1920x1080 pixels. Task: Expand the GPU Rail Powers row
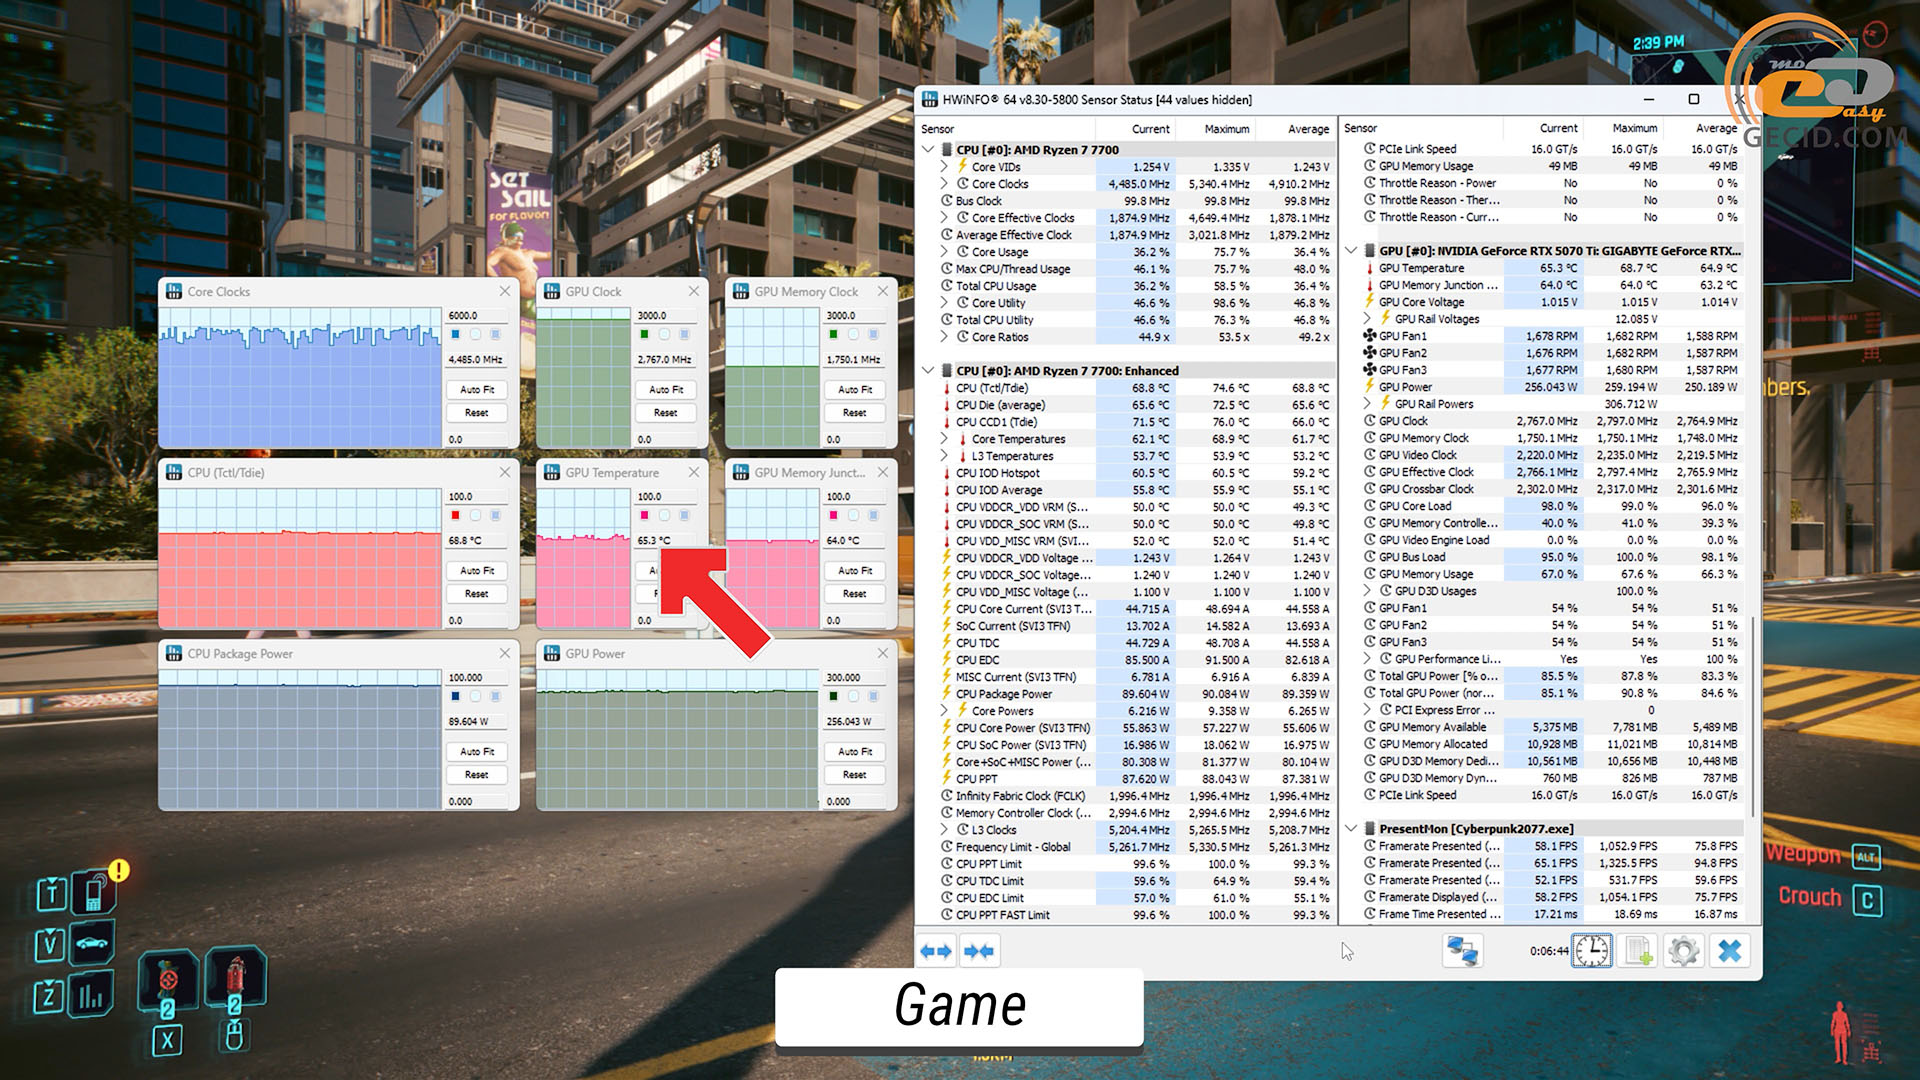click(x=1367, y=404)
